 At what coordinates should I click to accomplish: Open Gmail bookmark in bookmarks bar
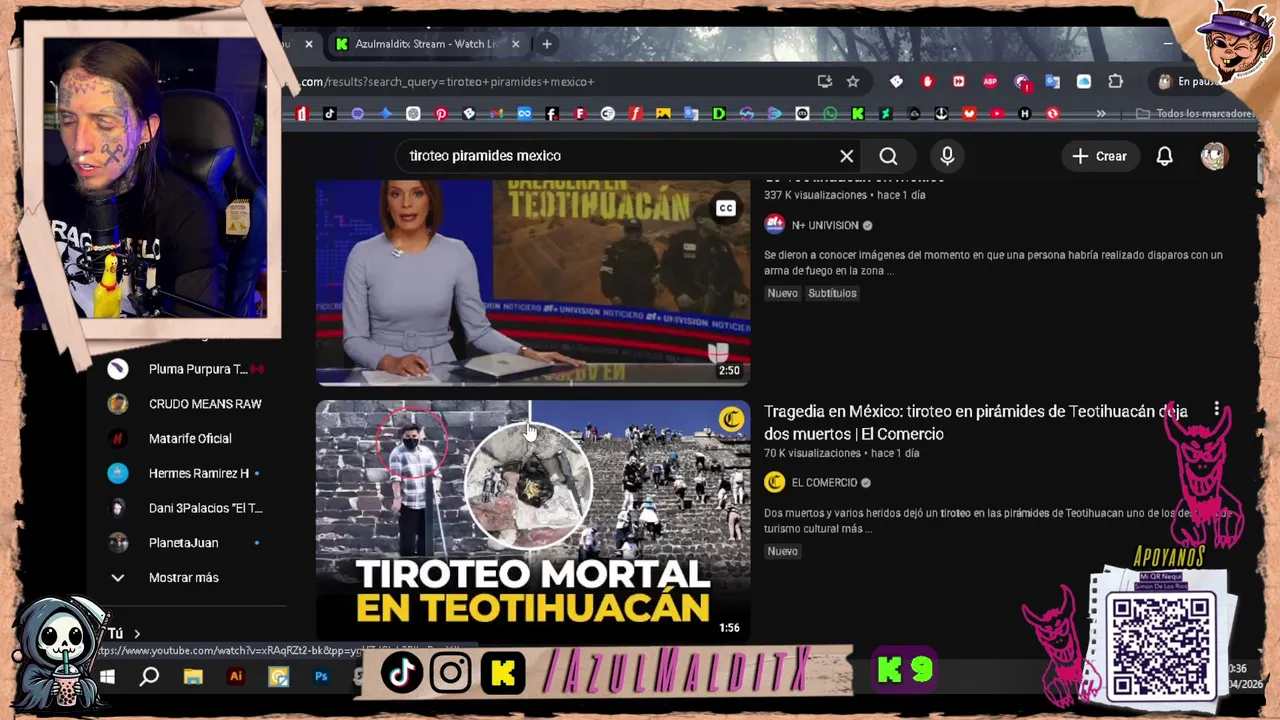click(496, 114)
